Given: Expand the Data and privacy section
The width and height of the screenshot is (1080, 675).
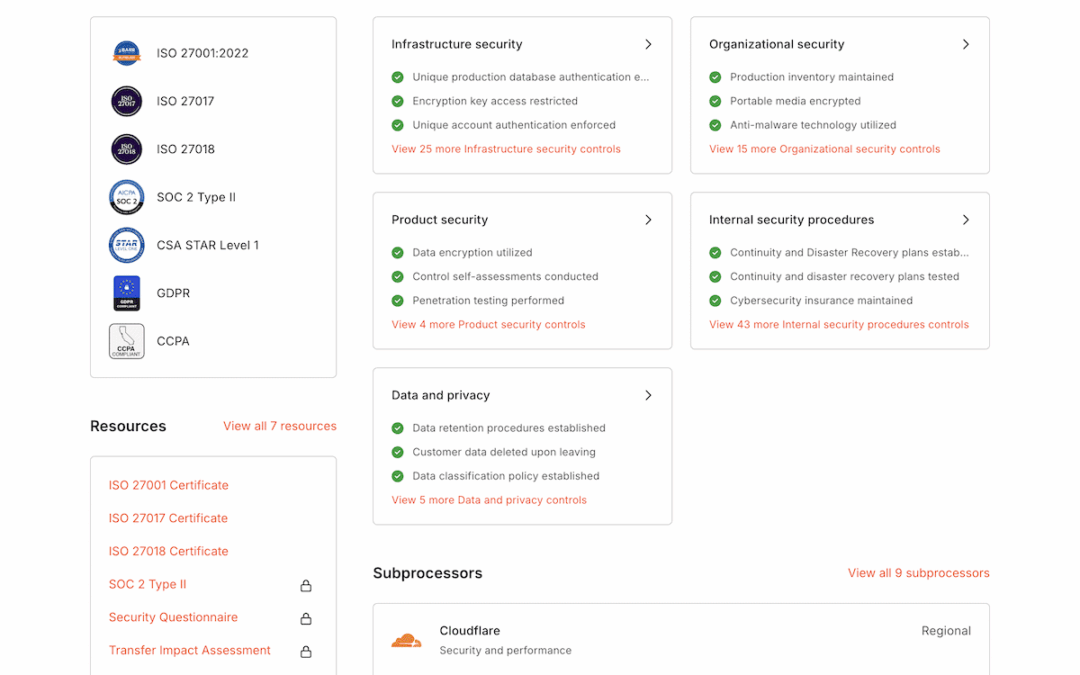Looking at the screenshot, I should click(x=648, y=395).
